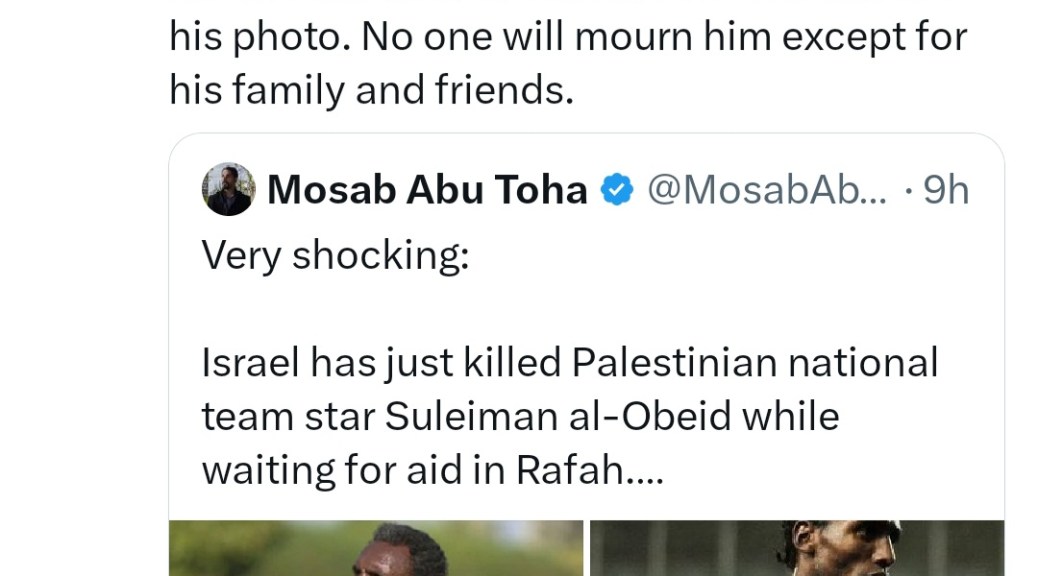
Task: Click the "Israel has just killed" text line
Action: [381, 362]
